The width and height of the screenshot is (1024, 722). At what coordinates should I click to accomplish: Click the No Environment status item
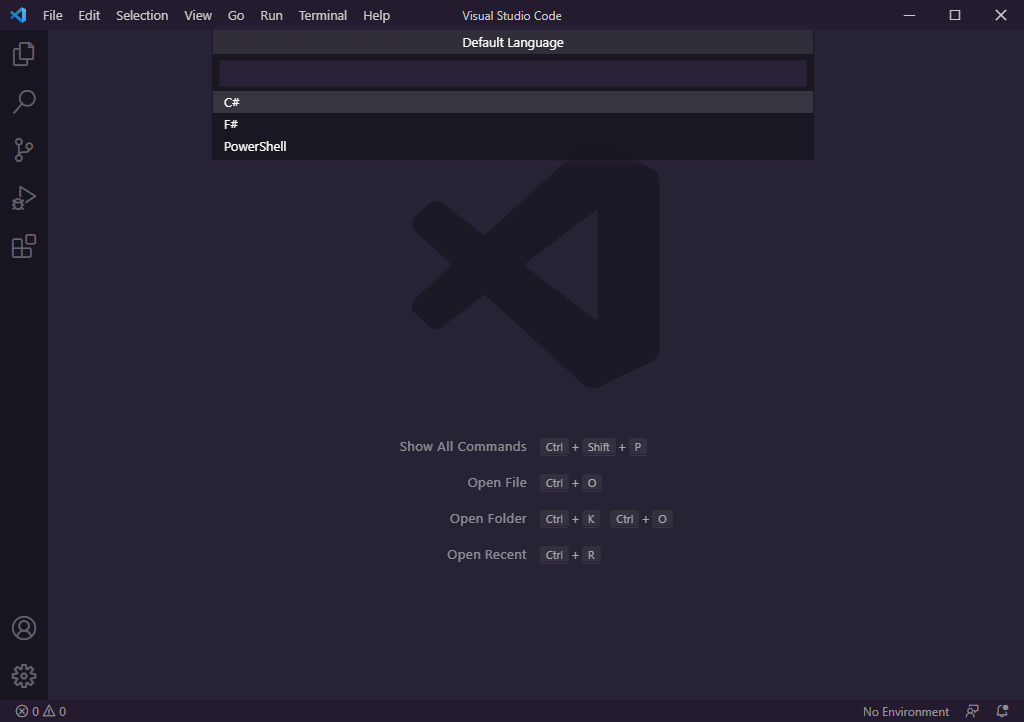905,711
